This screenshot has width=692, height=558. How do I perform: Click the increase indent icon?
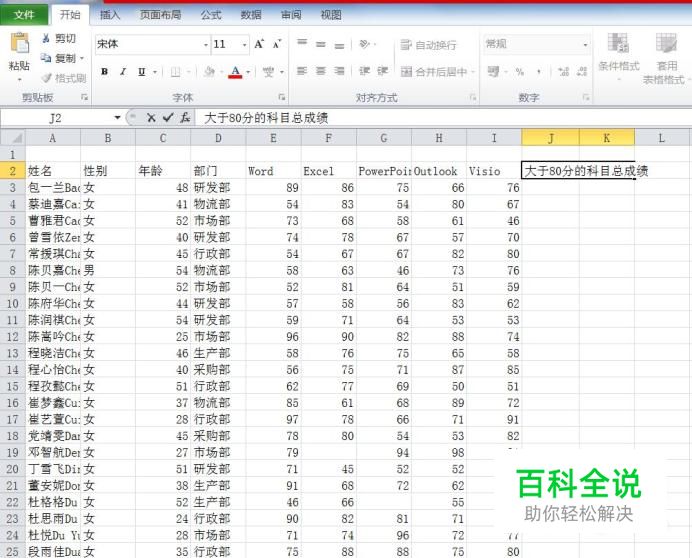(x=383, y=71)
